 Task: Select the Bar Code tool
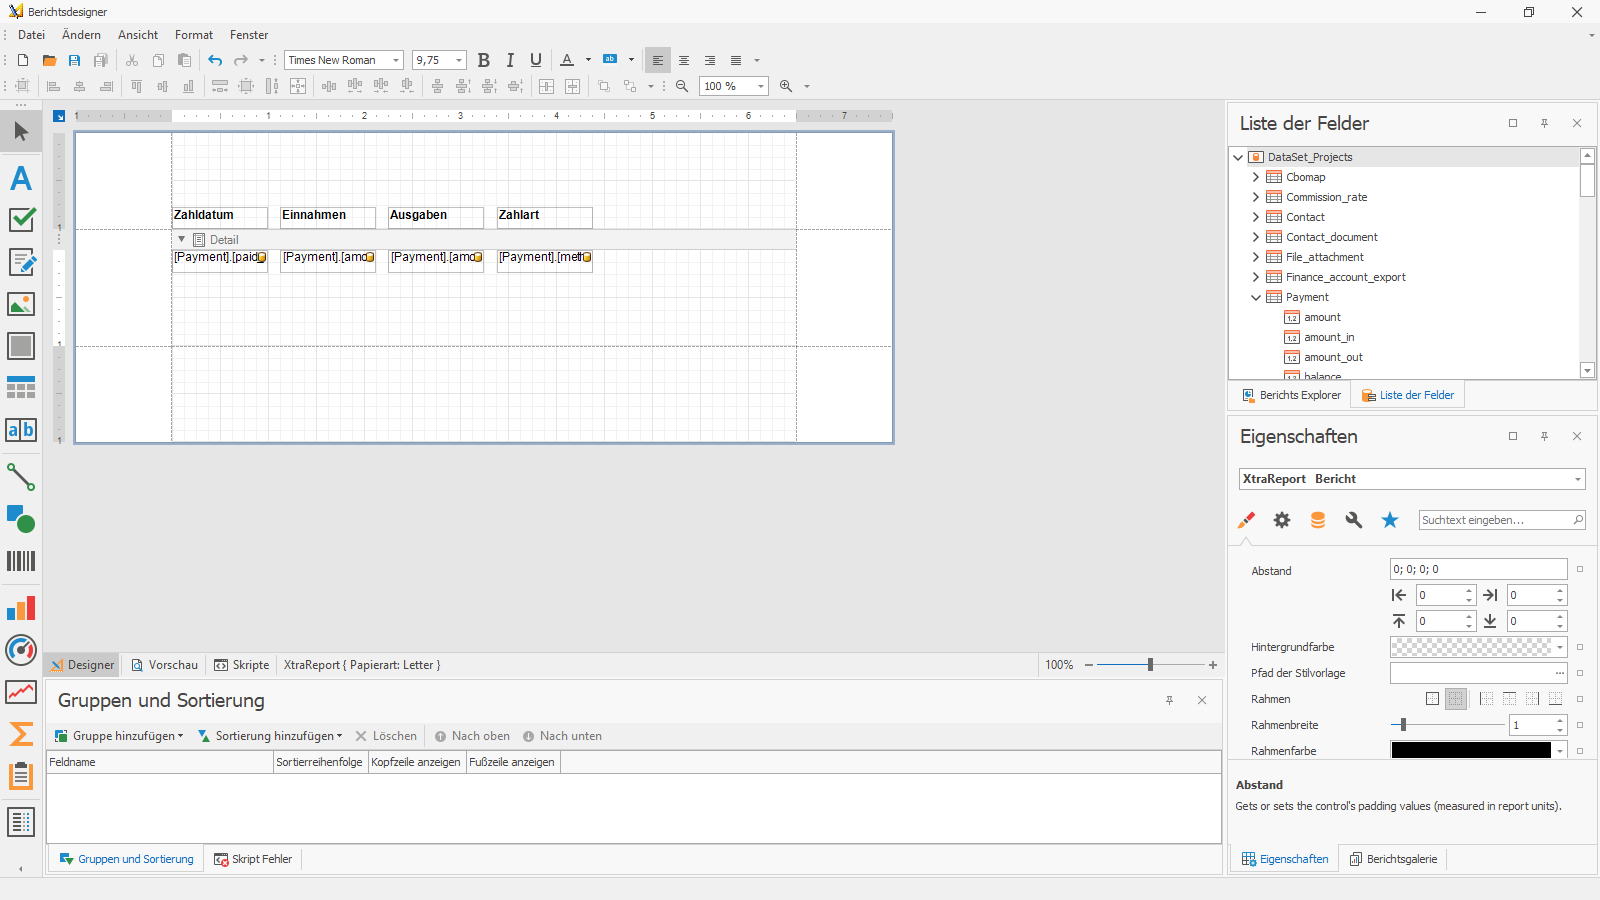coord(21,561)
